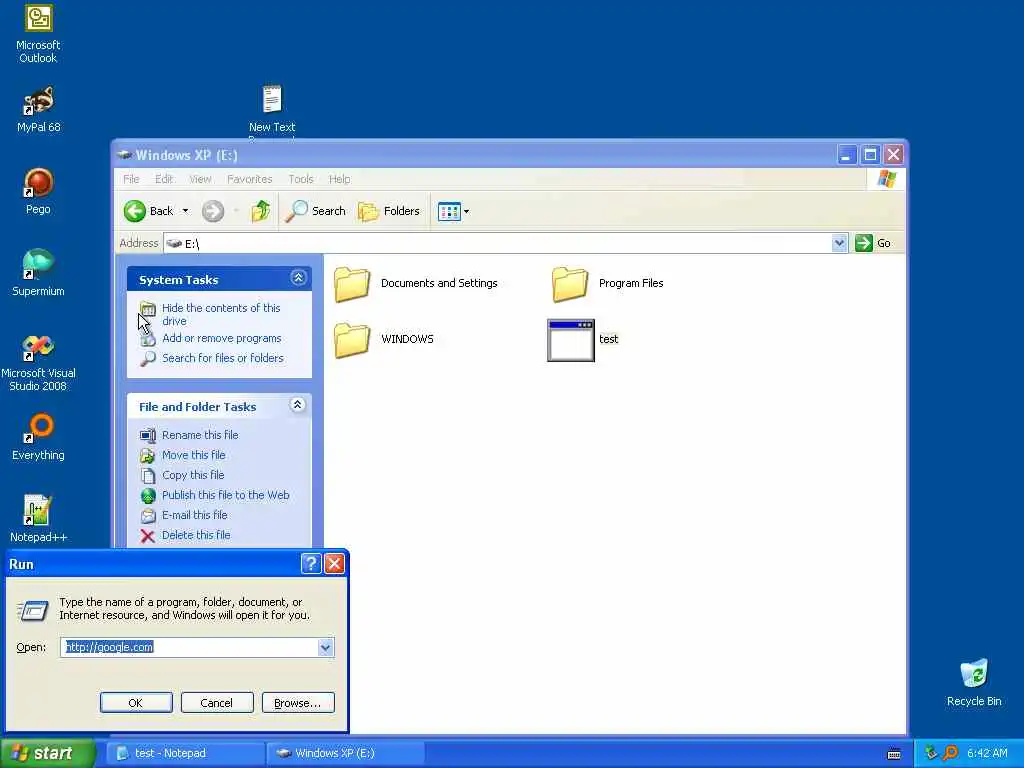Image resolution: width=1024 pixels, height=768 pixels.
Task: Select Documents and Settings folder
Action: tap(416, 283)
